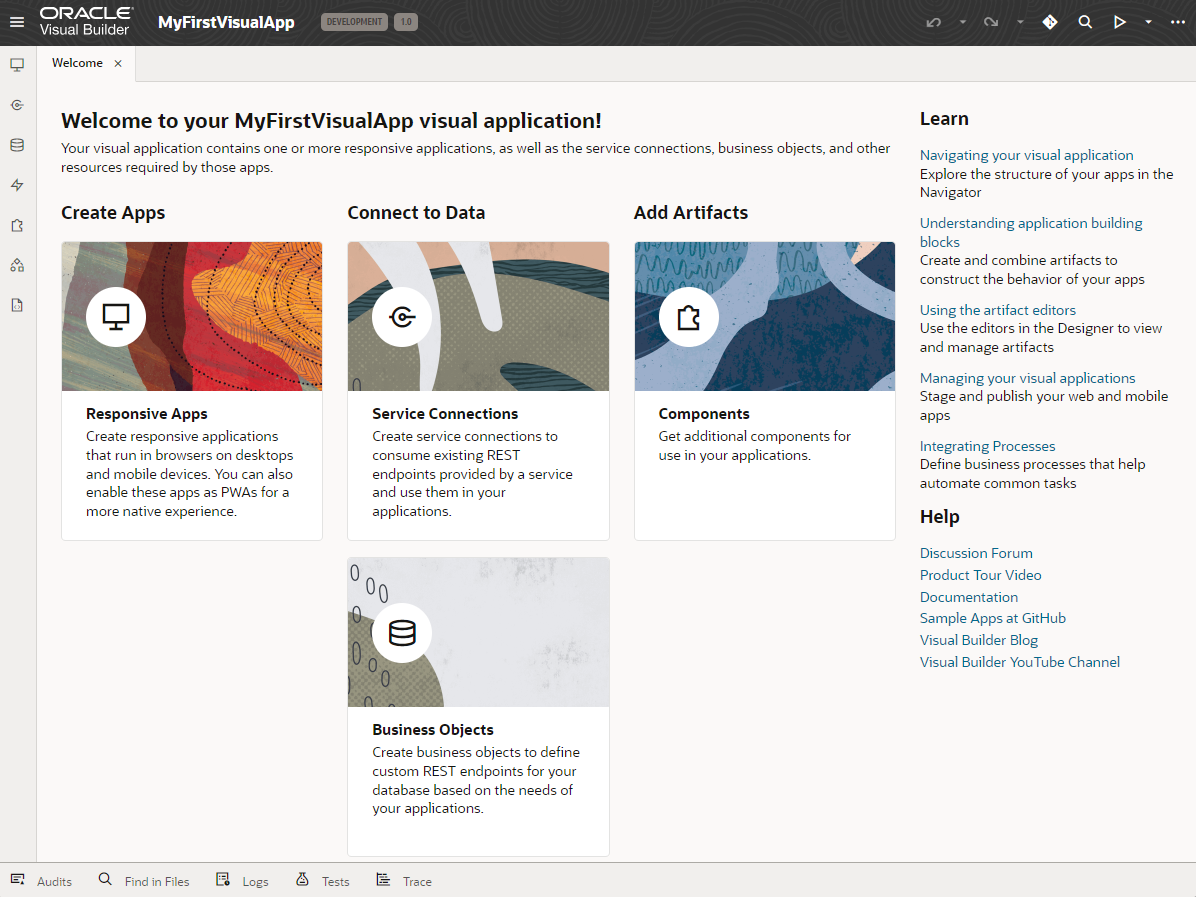
Task: Open Navigating your visual application link
Action: coord(1026,155)
